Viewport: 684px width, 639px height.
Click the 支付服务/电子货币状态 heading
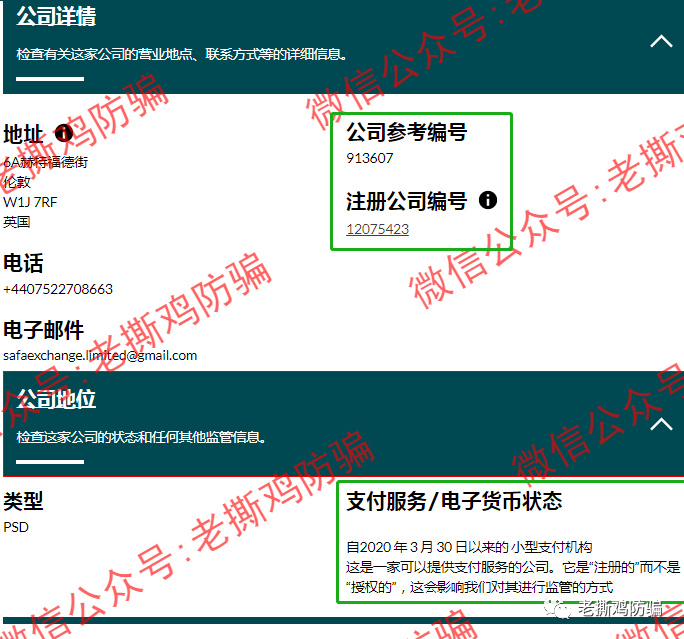pos(454,501)
